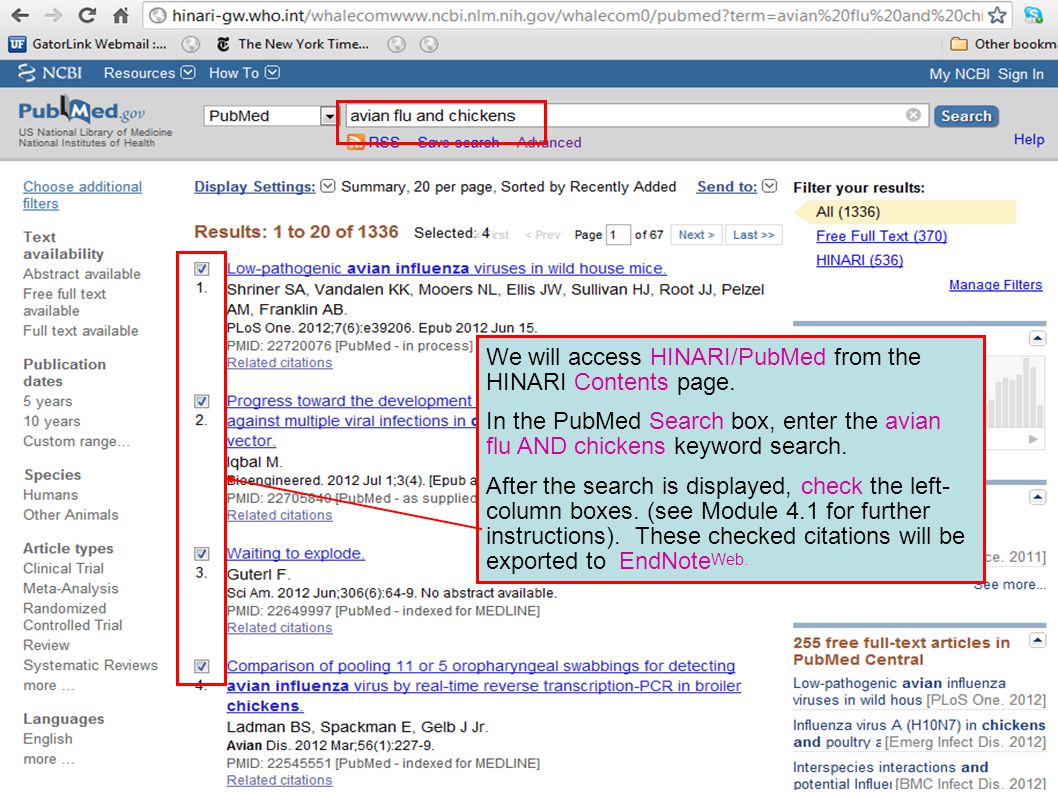Filter species by Other Animals
Screen dimensions: 1058x793
70,515
